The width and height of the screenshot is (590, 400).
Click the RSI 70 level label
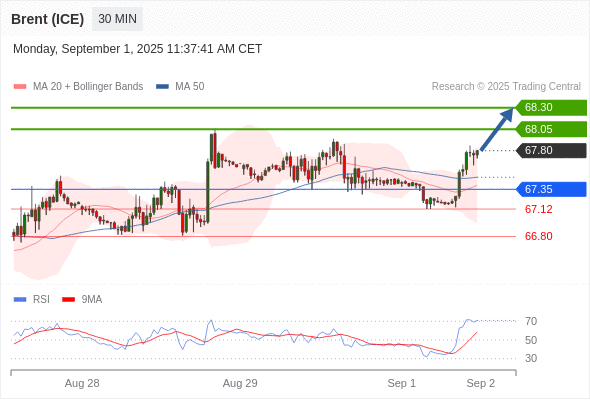click(531, 321)
